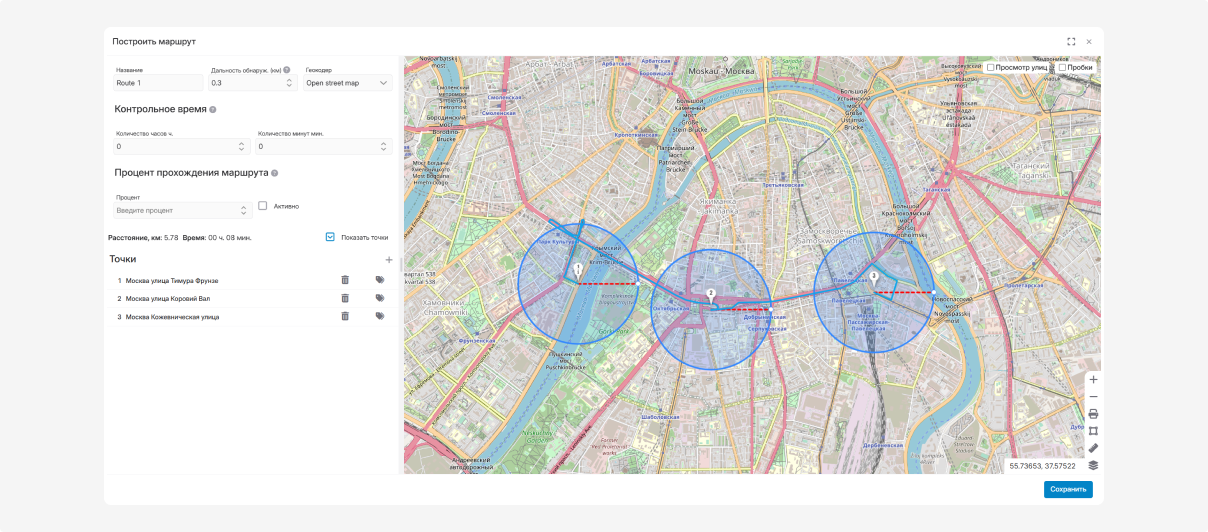The width and height of the screenshot is (1208, 532).
Task: Open tag for Коровий Вал point
Action: tap(380, 298)
